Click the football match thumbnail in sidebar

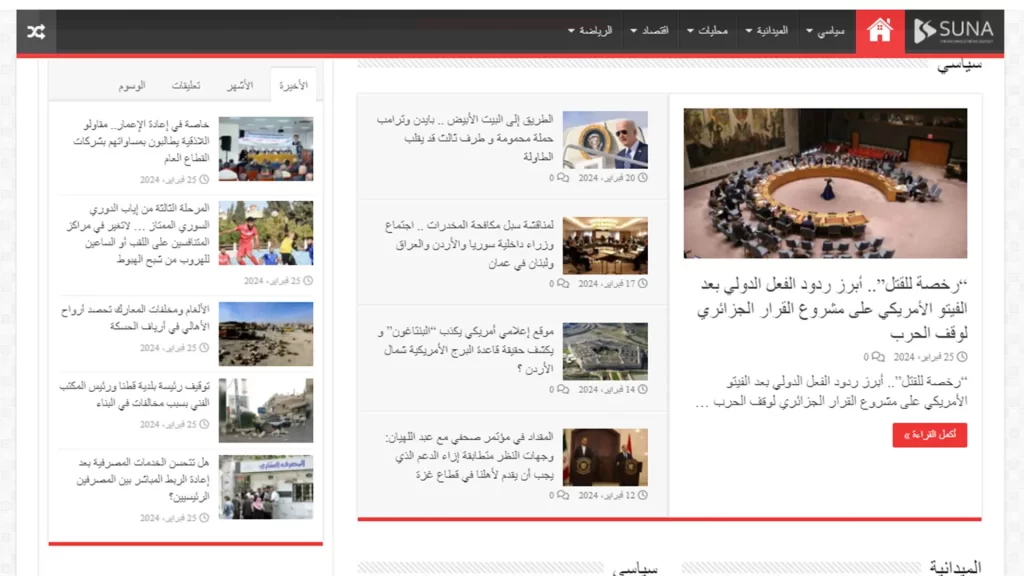coord(266,233)
